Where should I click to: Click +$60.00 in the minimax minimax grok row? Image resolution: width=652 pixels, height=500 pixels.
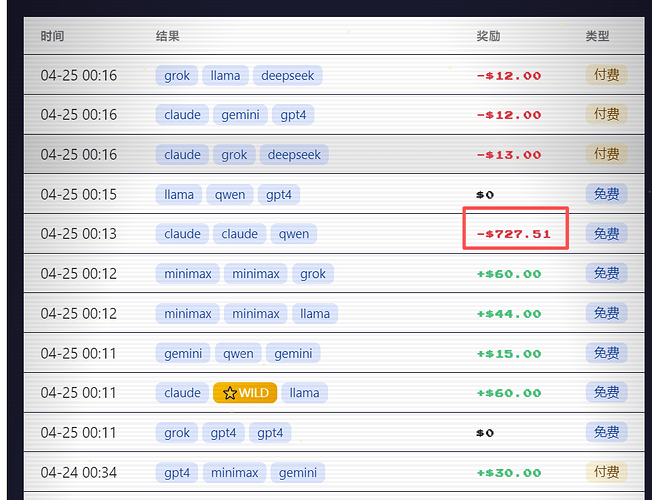[509, 274]
